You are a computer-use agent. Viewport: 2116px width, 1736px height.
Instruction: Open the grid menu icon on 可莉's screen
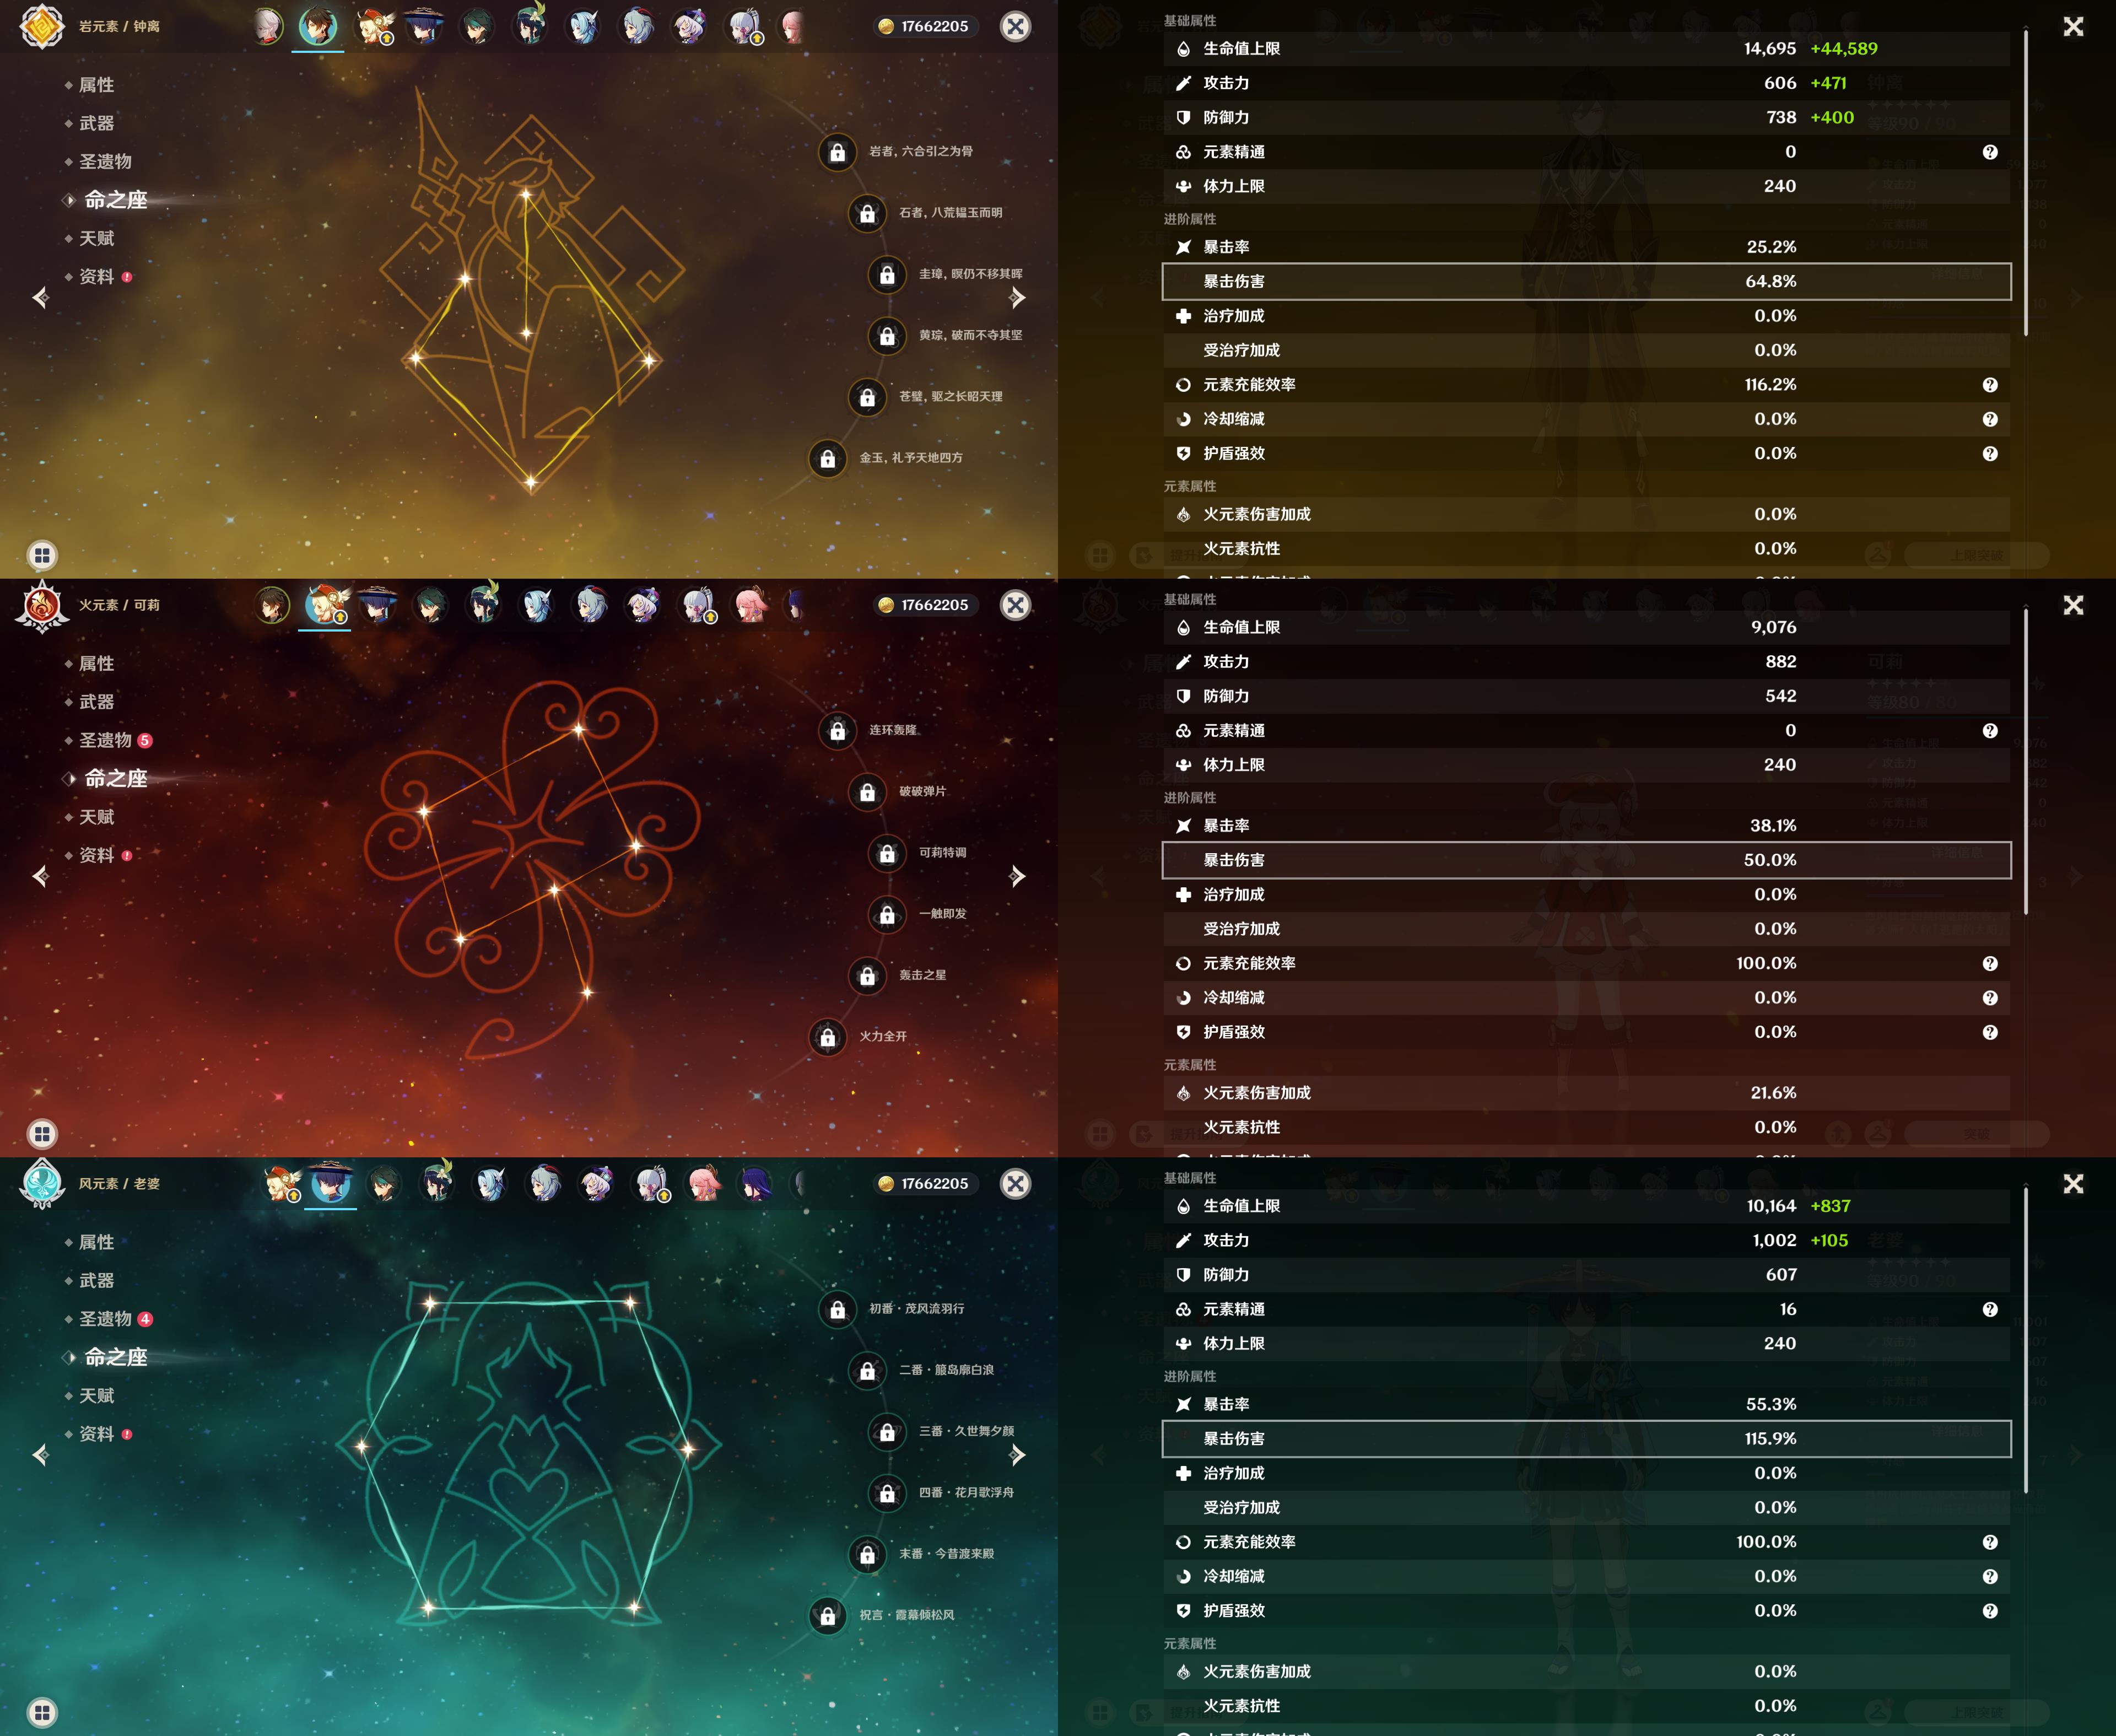click(x=42, y=1134)
